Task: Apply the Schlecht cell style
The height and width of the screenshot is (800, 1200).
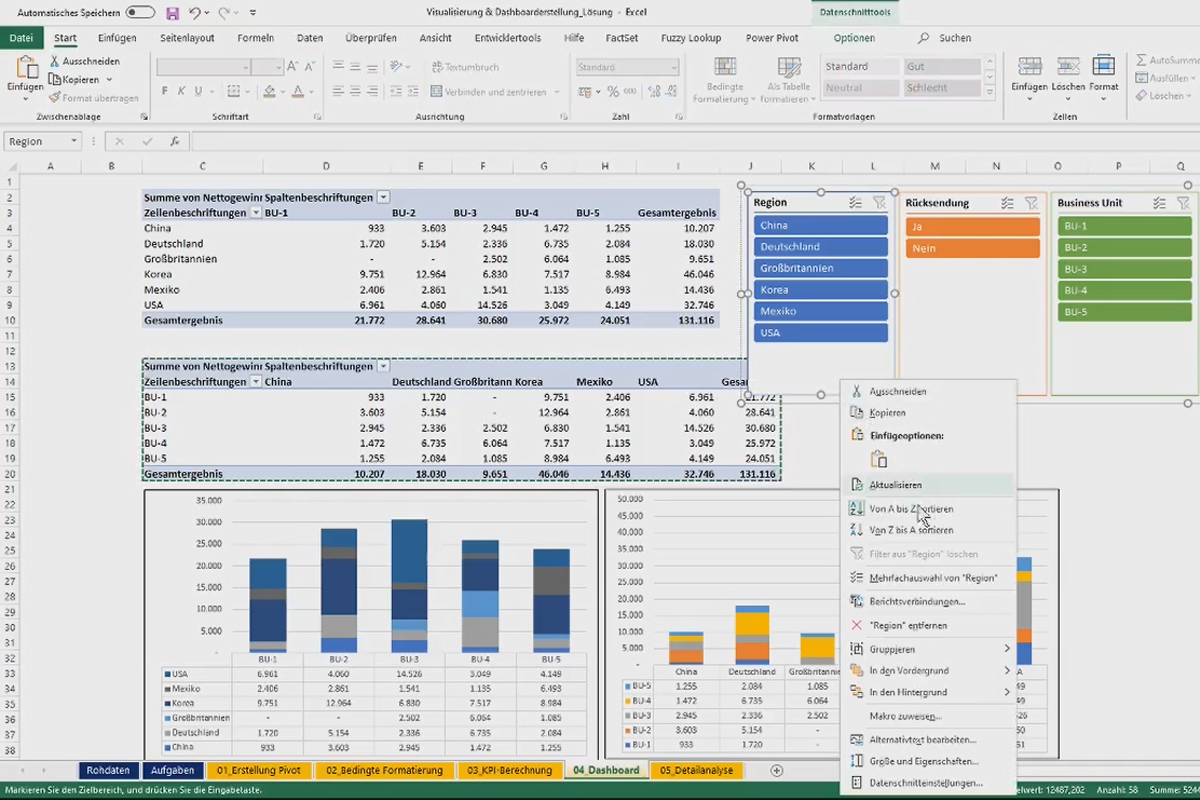Action: pos(942,88)
